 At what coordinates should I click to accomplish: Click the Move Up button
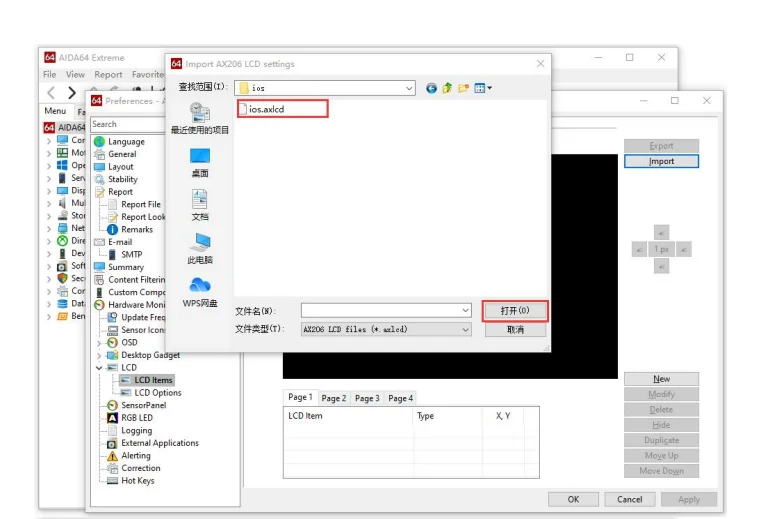661,456
